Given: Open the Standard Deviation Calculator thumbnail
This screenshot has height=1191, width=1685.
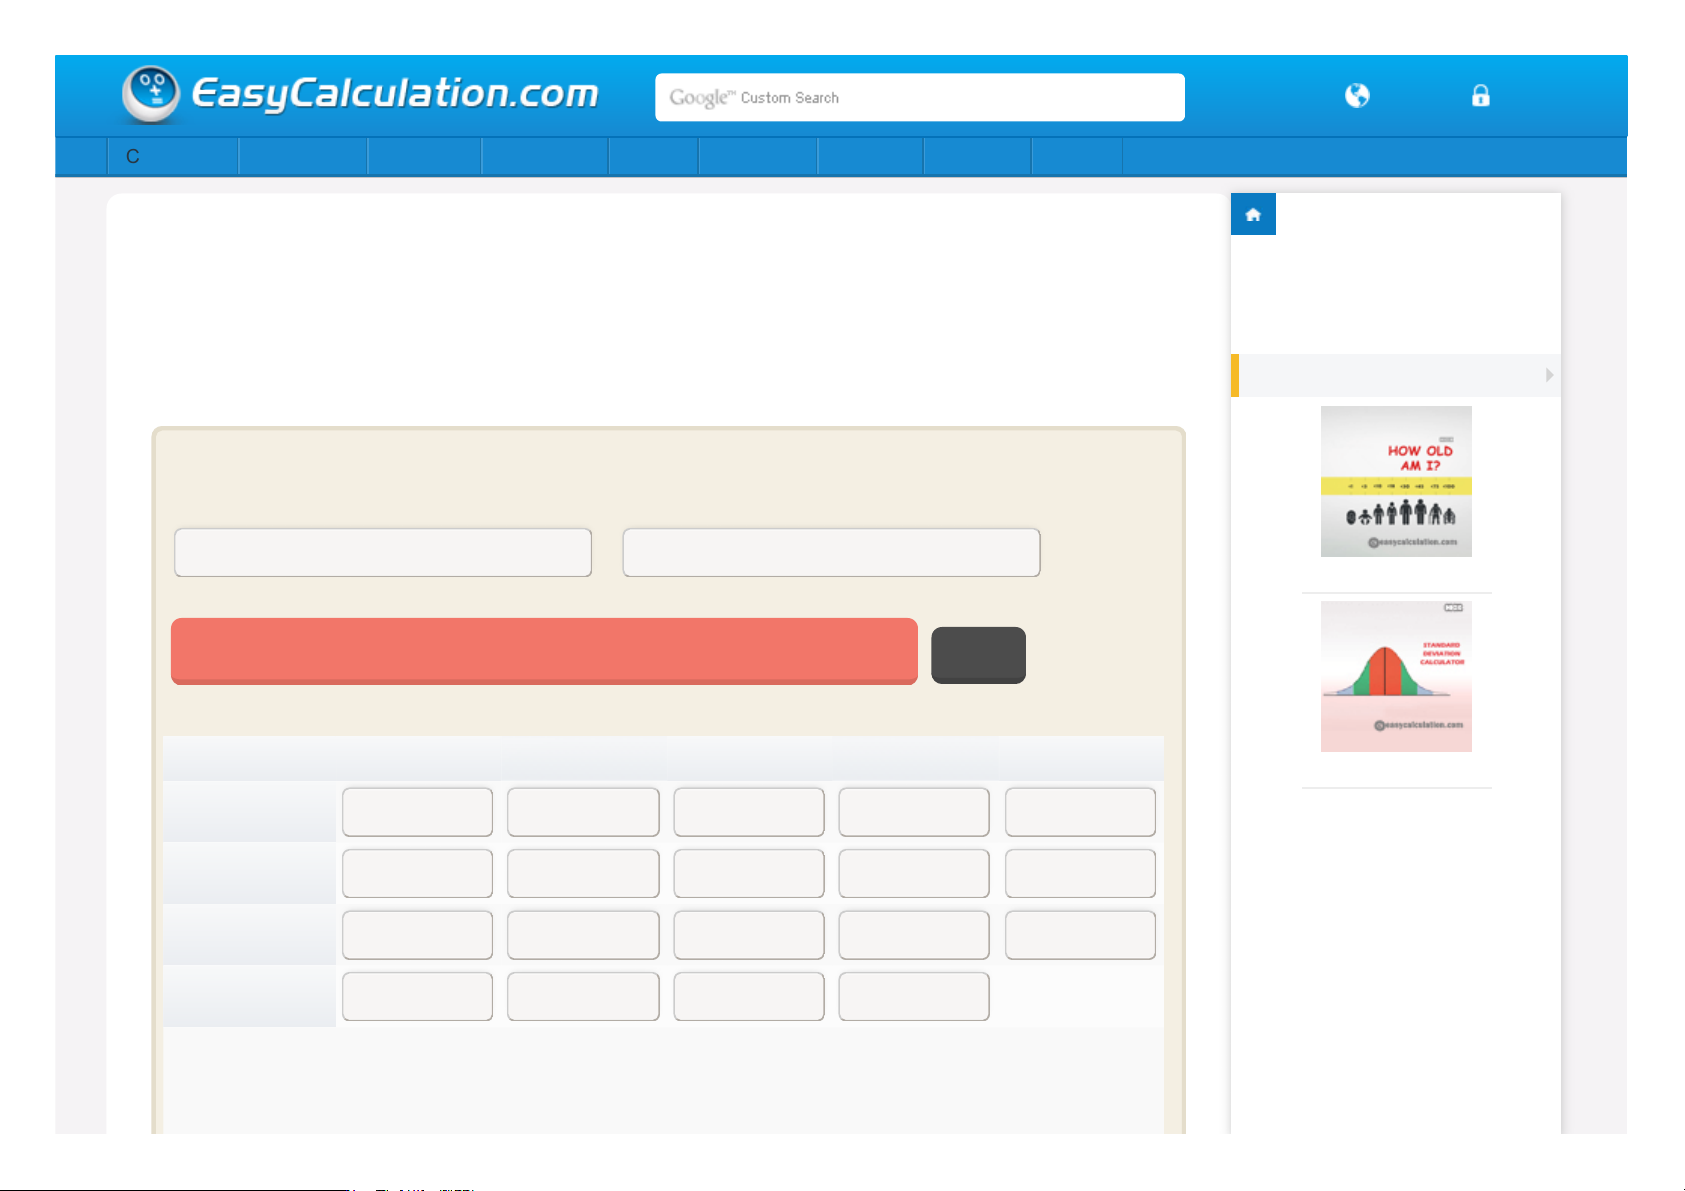Looking at the screenshot, I should tap(1396, 676).
